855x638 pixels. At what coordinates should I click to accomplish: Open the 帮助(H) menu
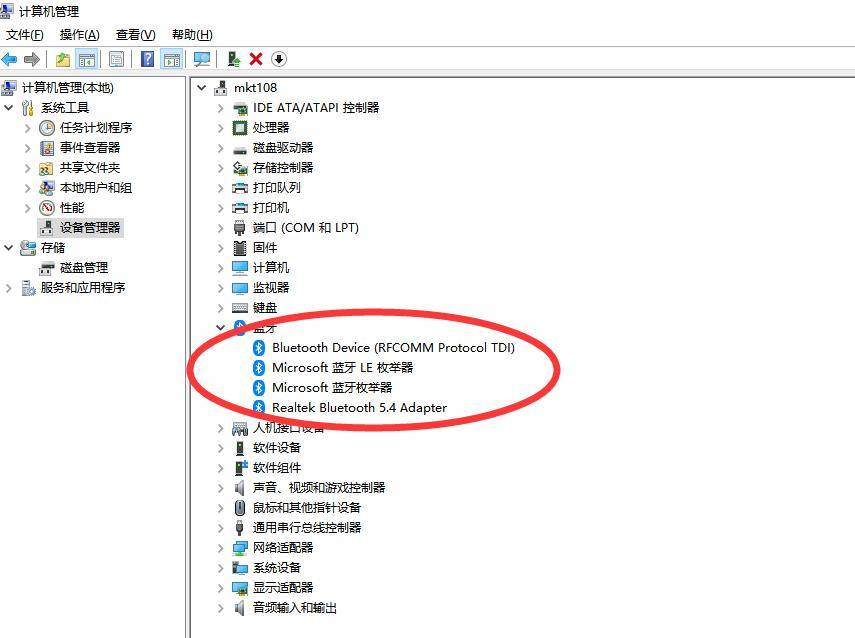(x=192, y=35)
